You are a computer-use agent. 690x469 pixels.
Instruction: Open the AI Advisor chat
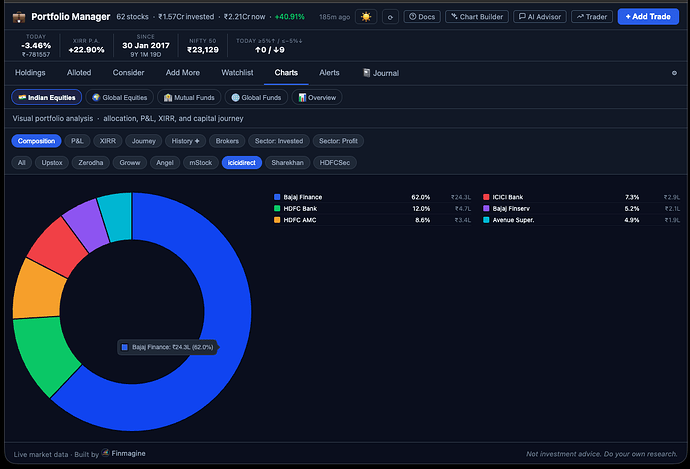[540, 17]
